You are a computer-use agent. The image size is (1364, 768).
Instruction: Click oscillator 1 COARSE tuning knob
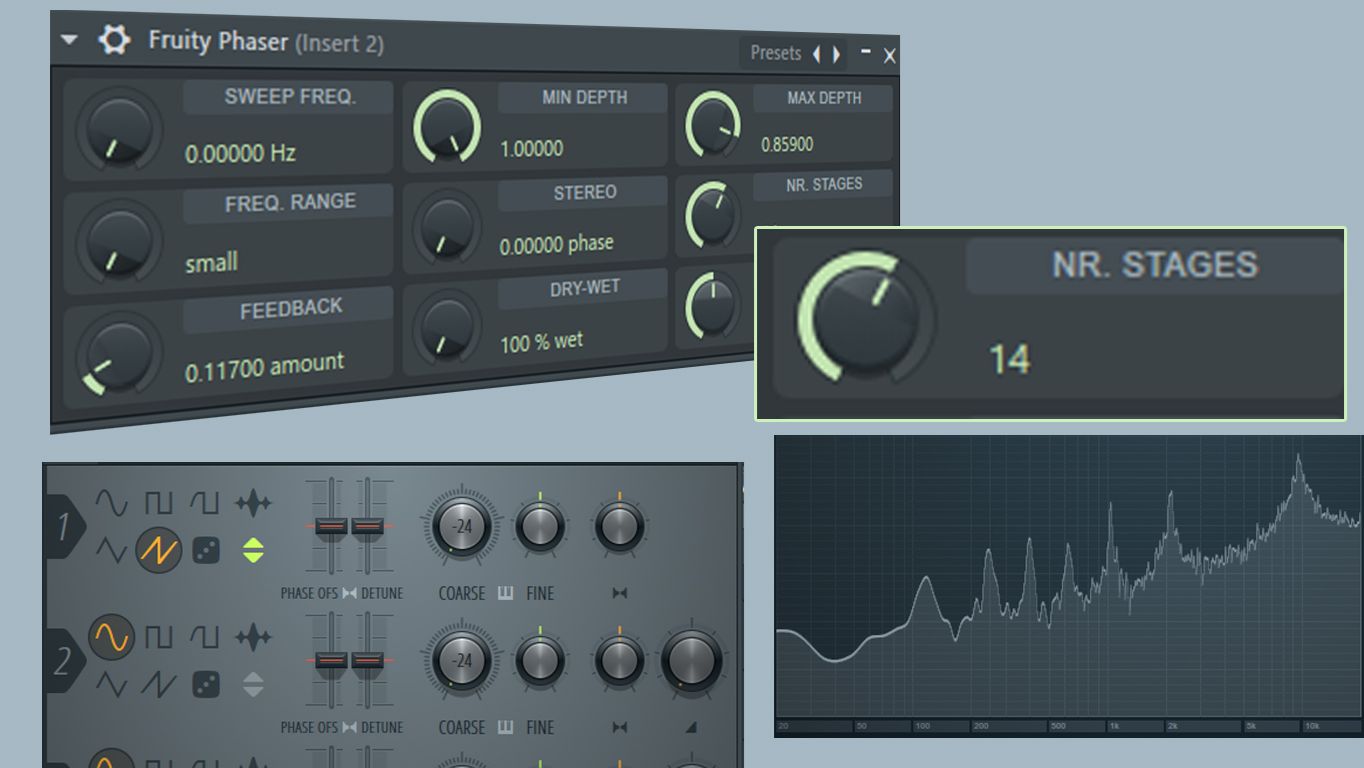pos(462,526)
